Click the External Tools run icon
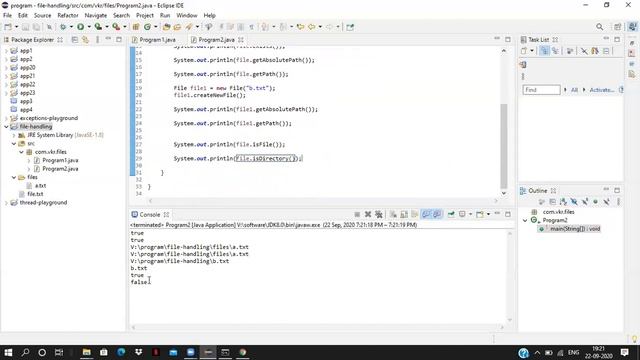Screen dimensions: 640x360 [116, 27]
